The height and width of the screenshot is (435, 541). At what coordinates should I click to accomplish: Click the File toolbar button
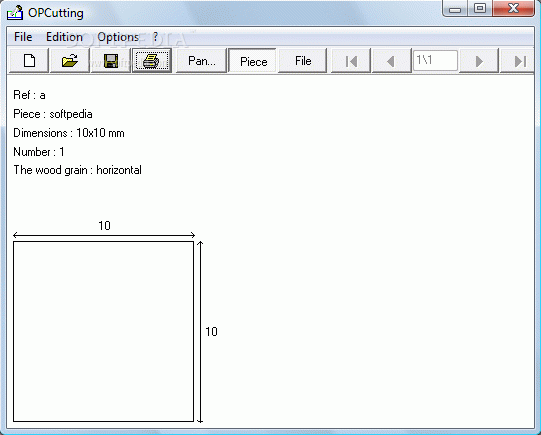pos(303,61)
